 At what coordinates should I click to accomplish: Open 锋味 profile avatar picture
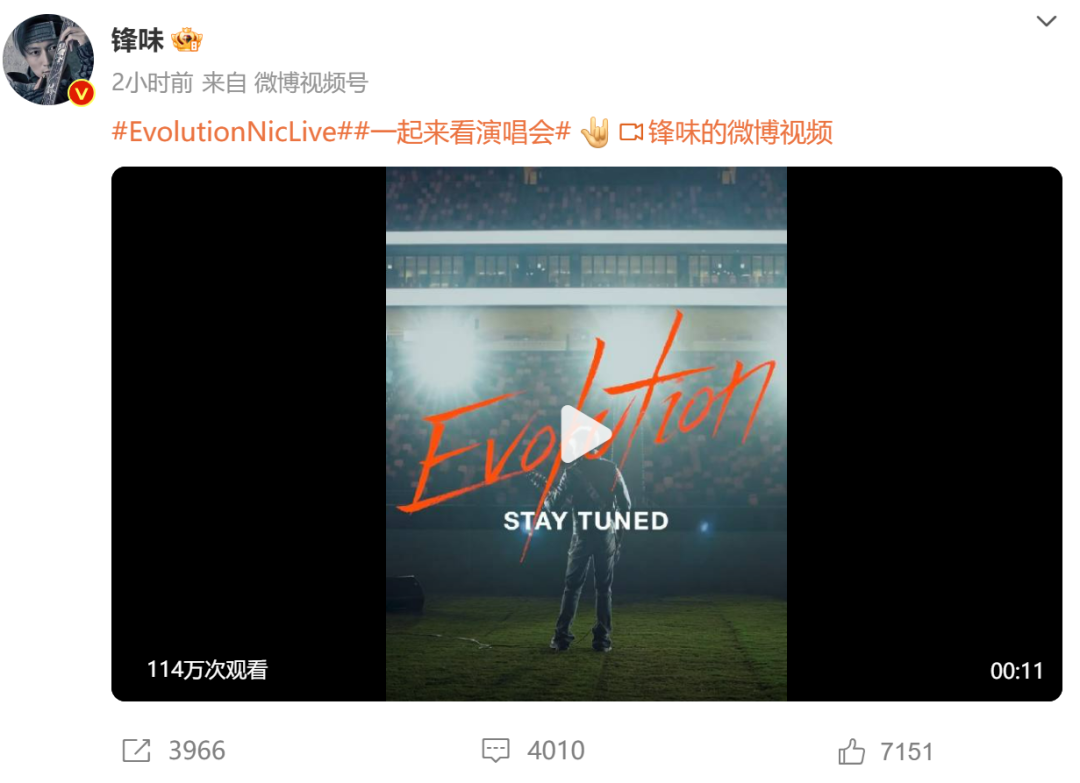pos(48,59)
